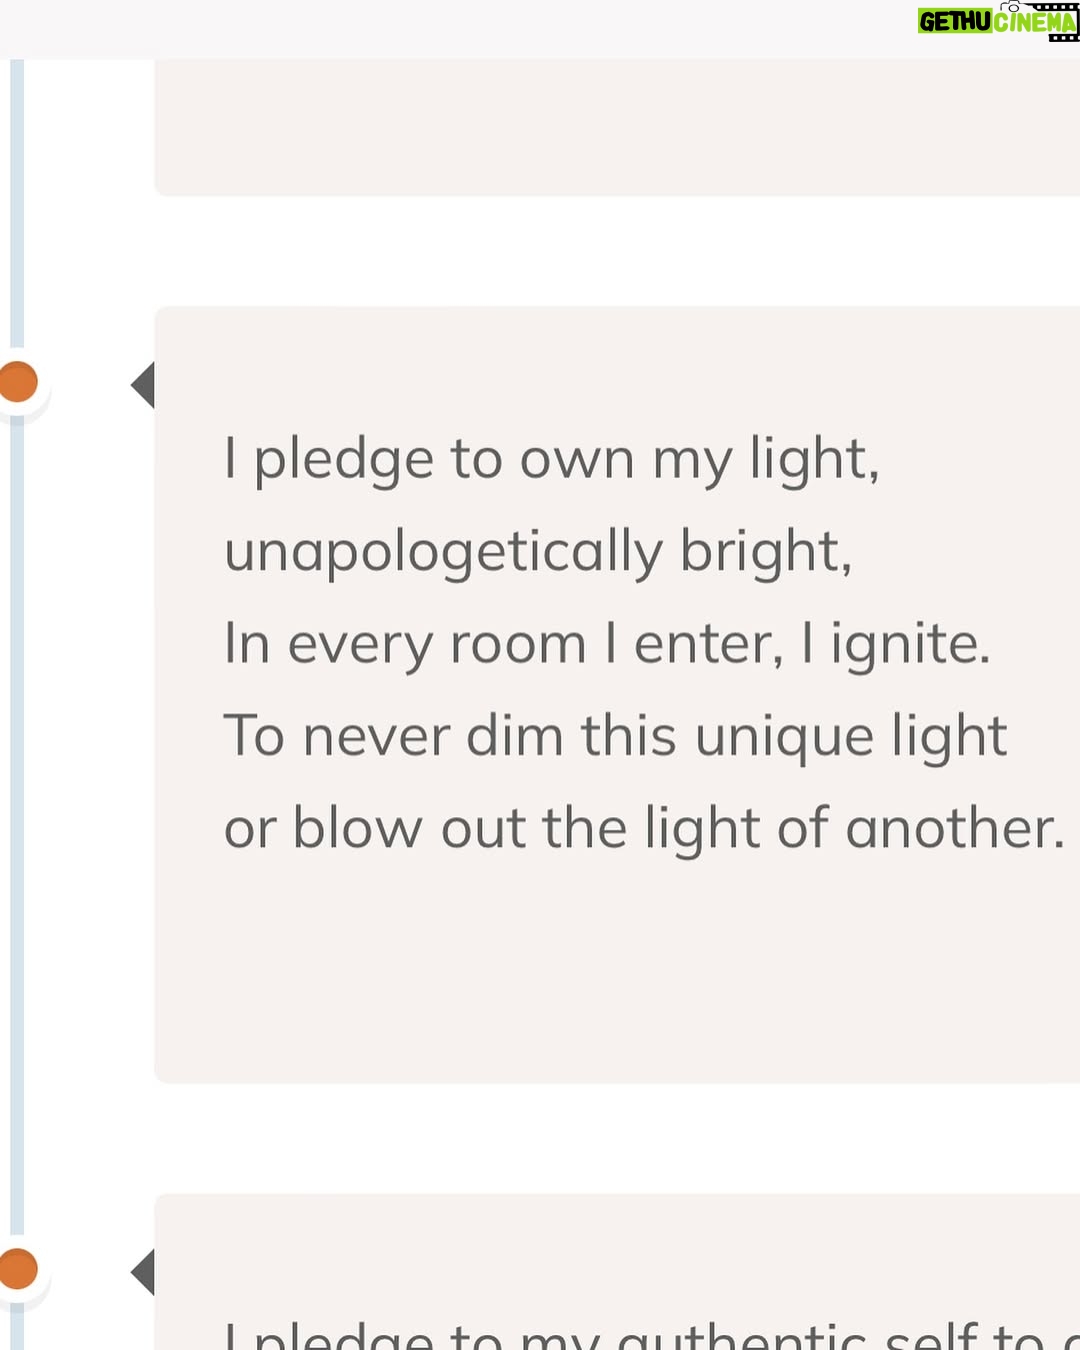Image resolution: width=1080 pixels, height=1350 pixels.
Task: Click the line "To never dim this unique light"
Action: click(615, 737)
